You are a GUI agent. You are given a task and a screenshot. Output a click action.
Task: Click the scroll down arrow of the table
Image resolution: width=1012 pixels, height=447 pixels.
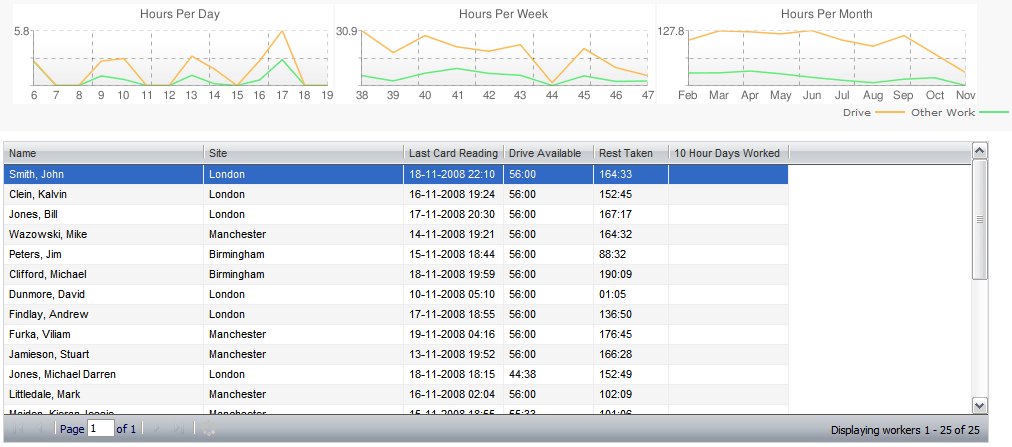click(980, 405)
